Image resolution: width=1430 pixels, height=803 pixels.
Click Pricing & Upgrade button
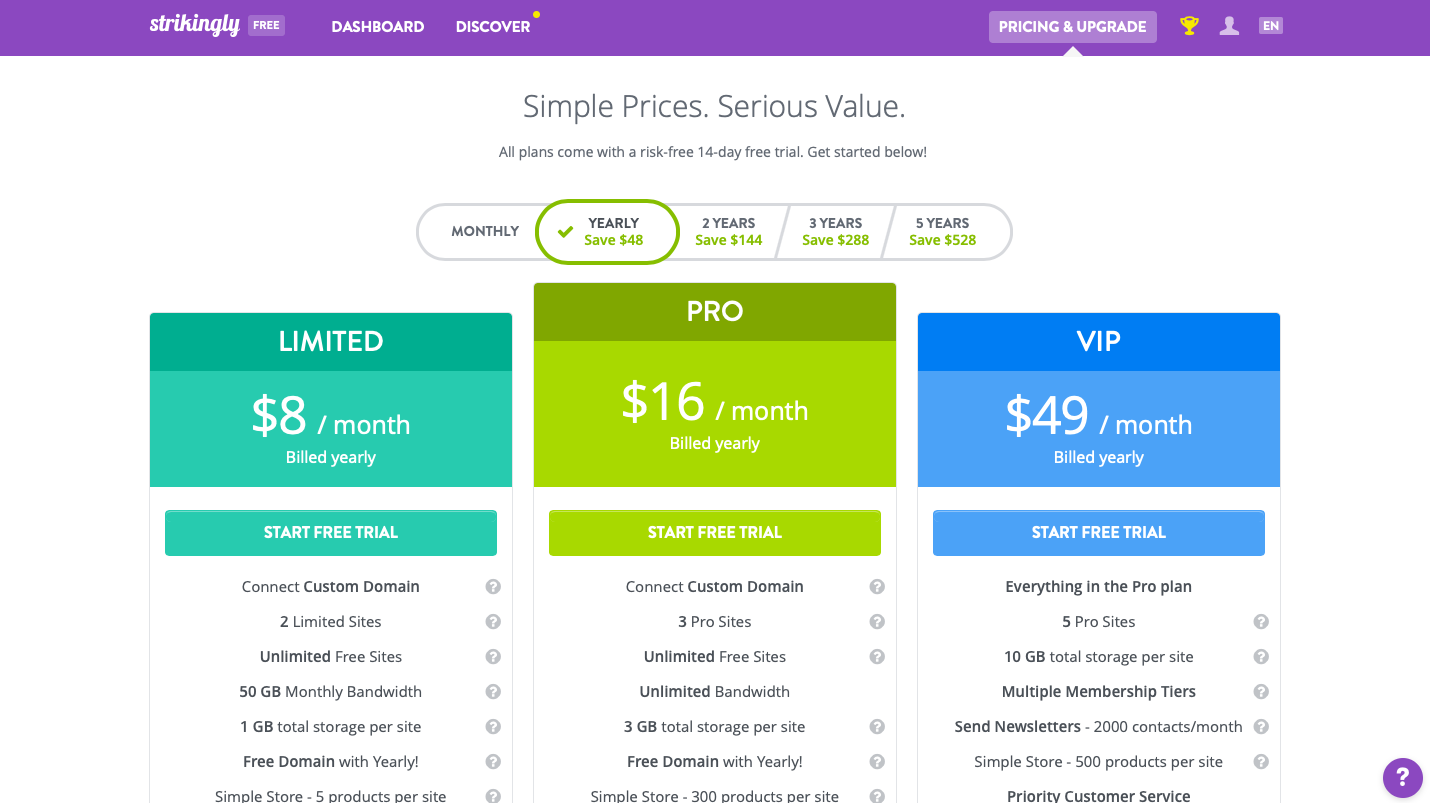point(1072,27)
